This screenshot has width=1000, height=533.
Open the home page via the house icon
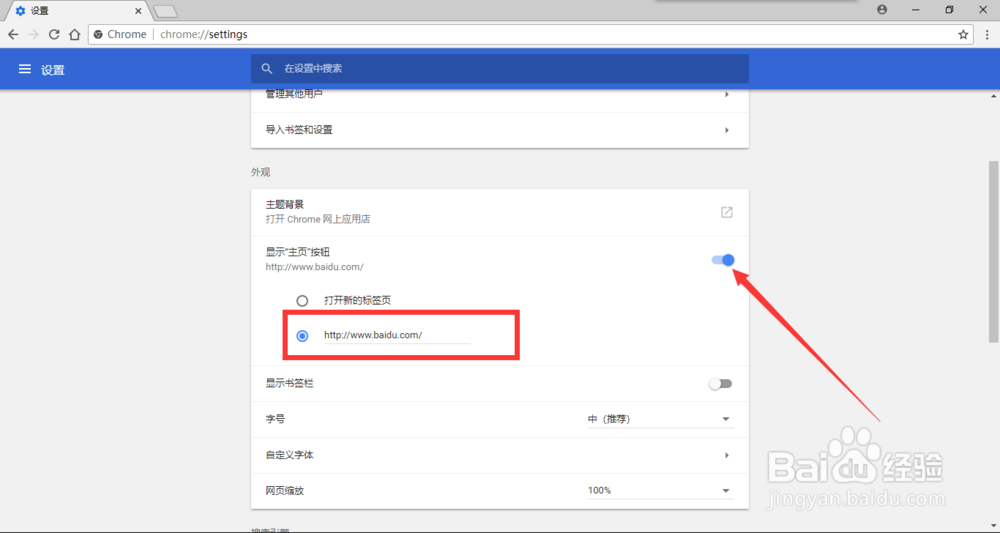coord(75,34)
